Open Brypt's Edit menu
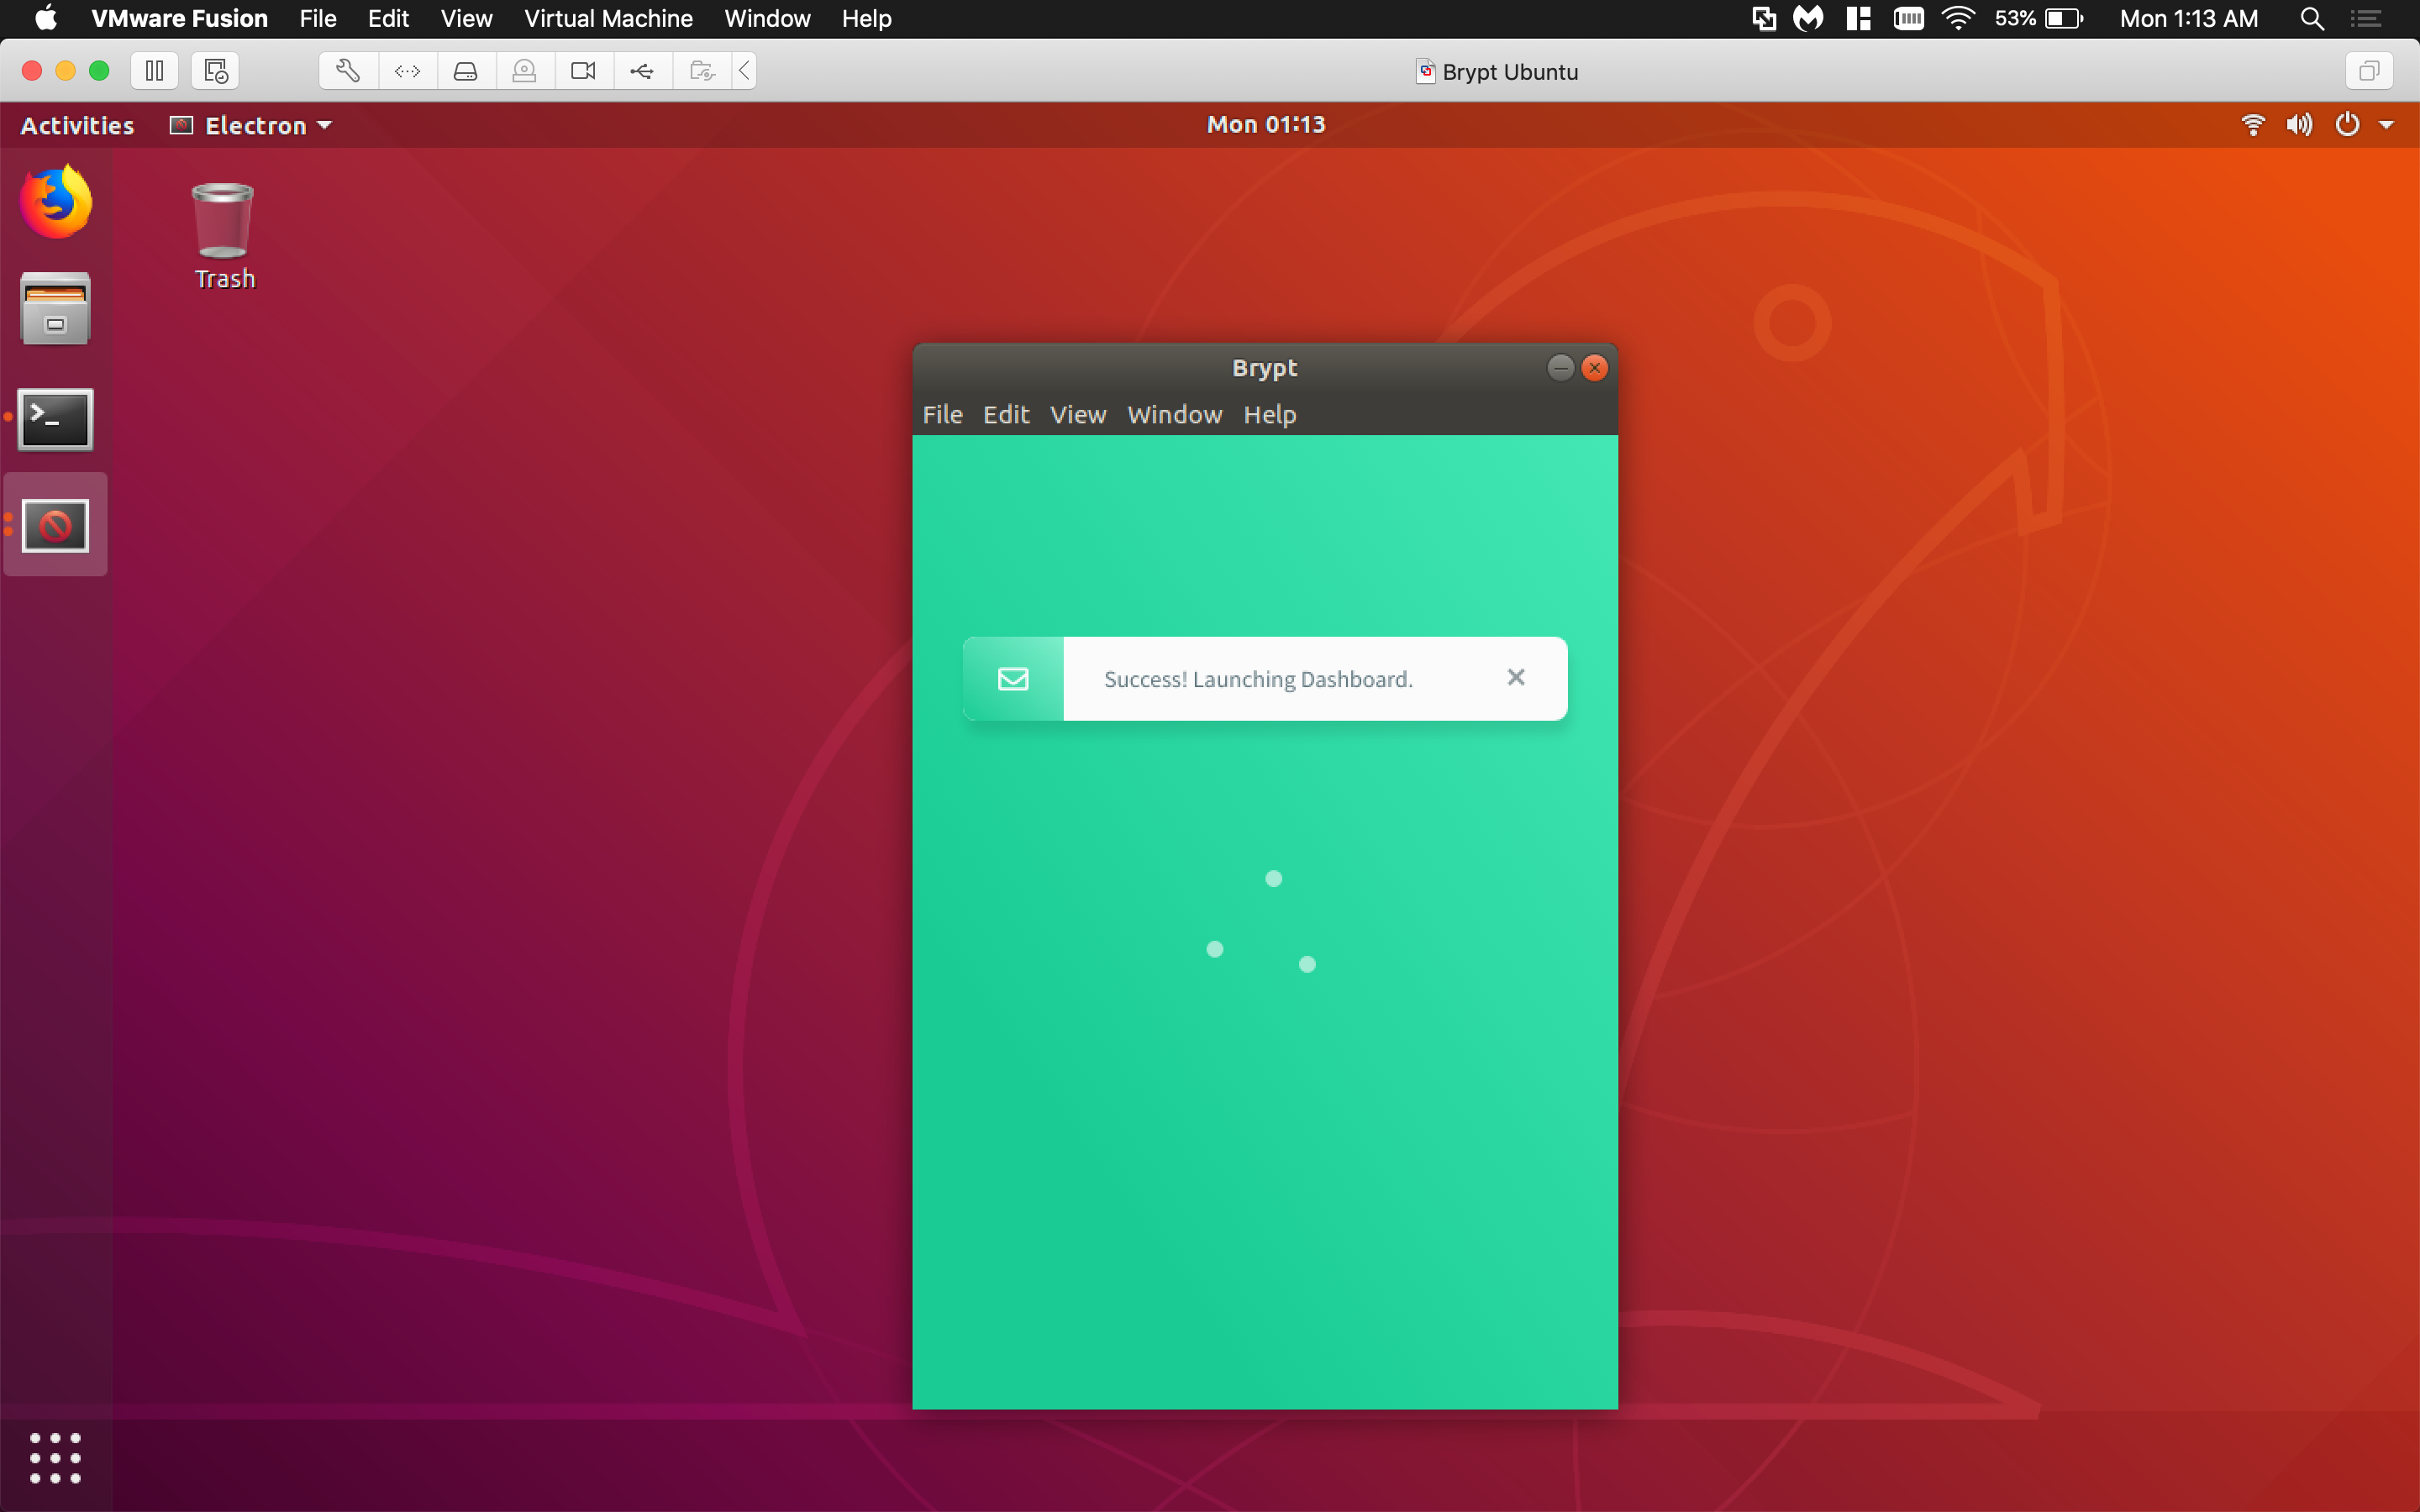2420x1512 pixels. 1005,414
